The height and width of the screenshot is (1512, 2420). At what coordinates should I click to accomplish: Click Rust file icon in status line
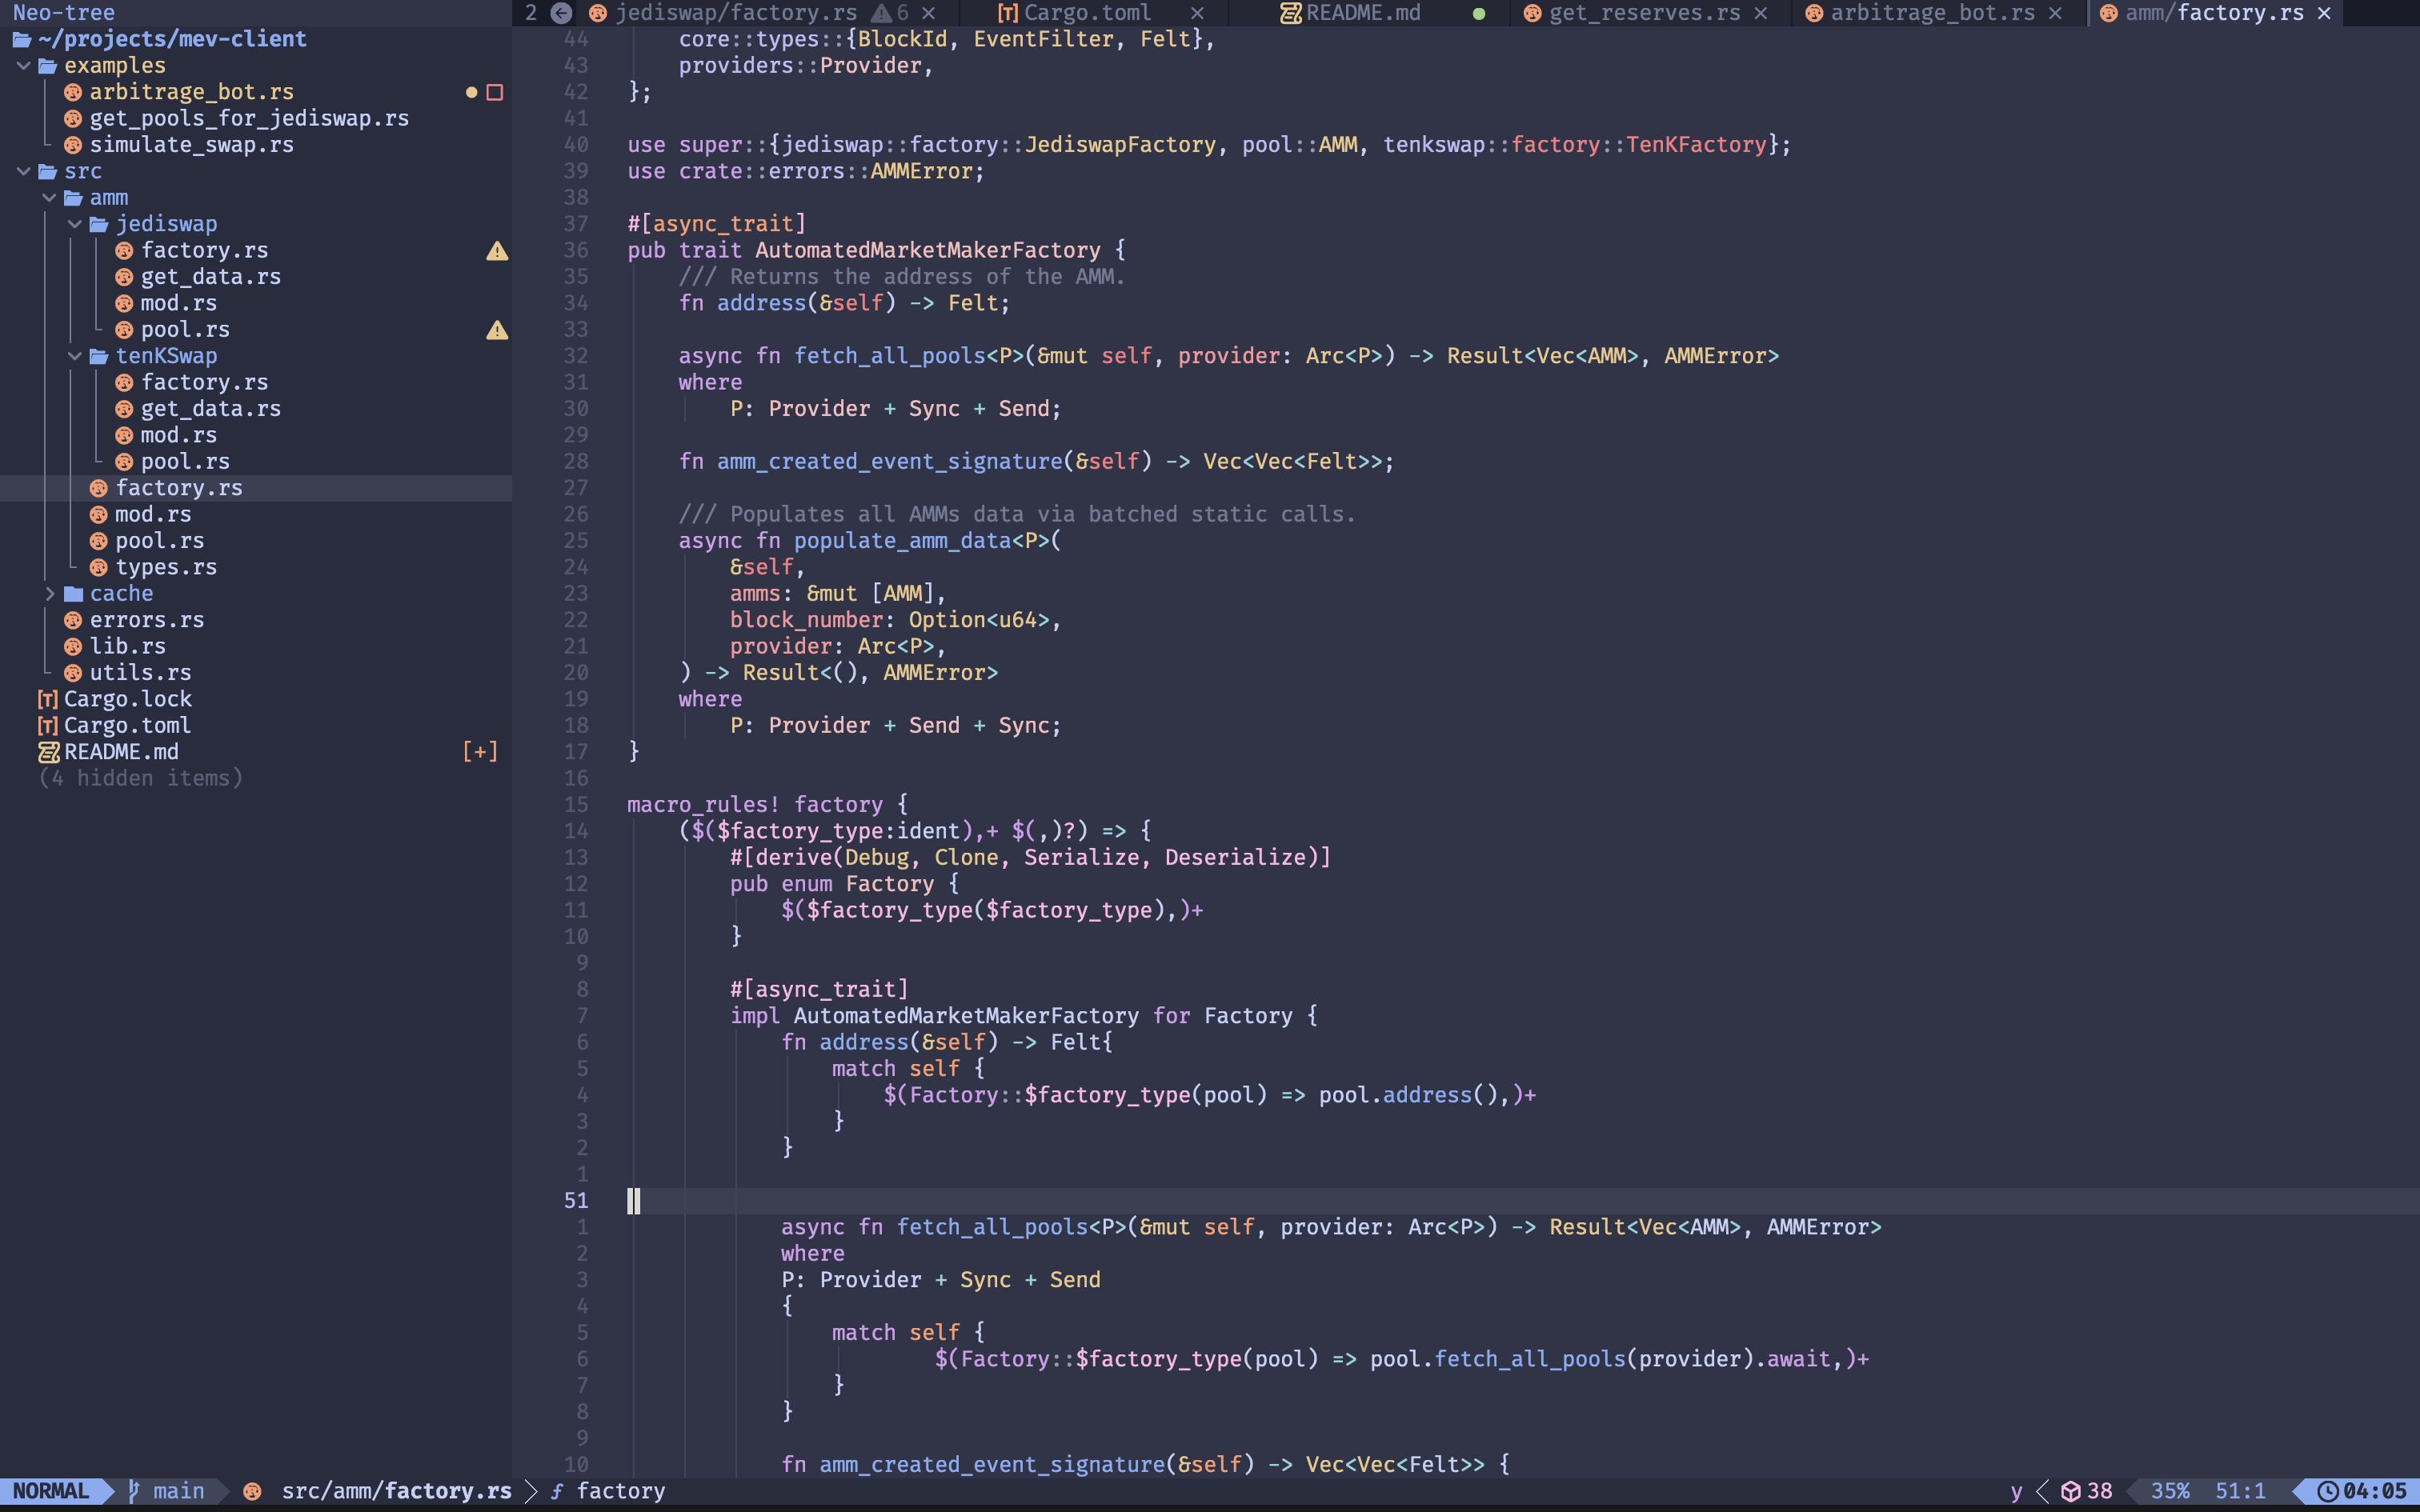click(253, 1491)
